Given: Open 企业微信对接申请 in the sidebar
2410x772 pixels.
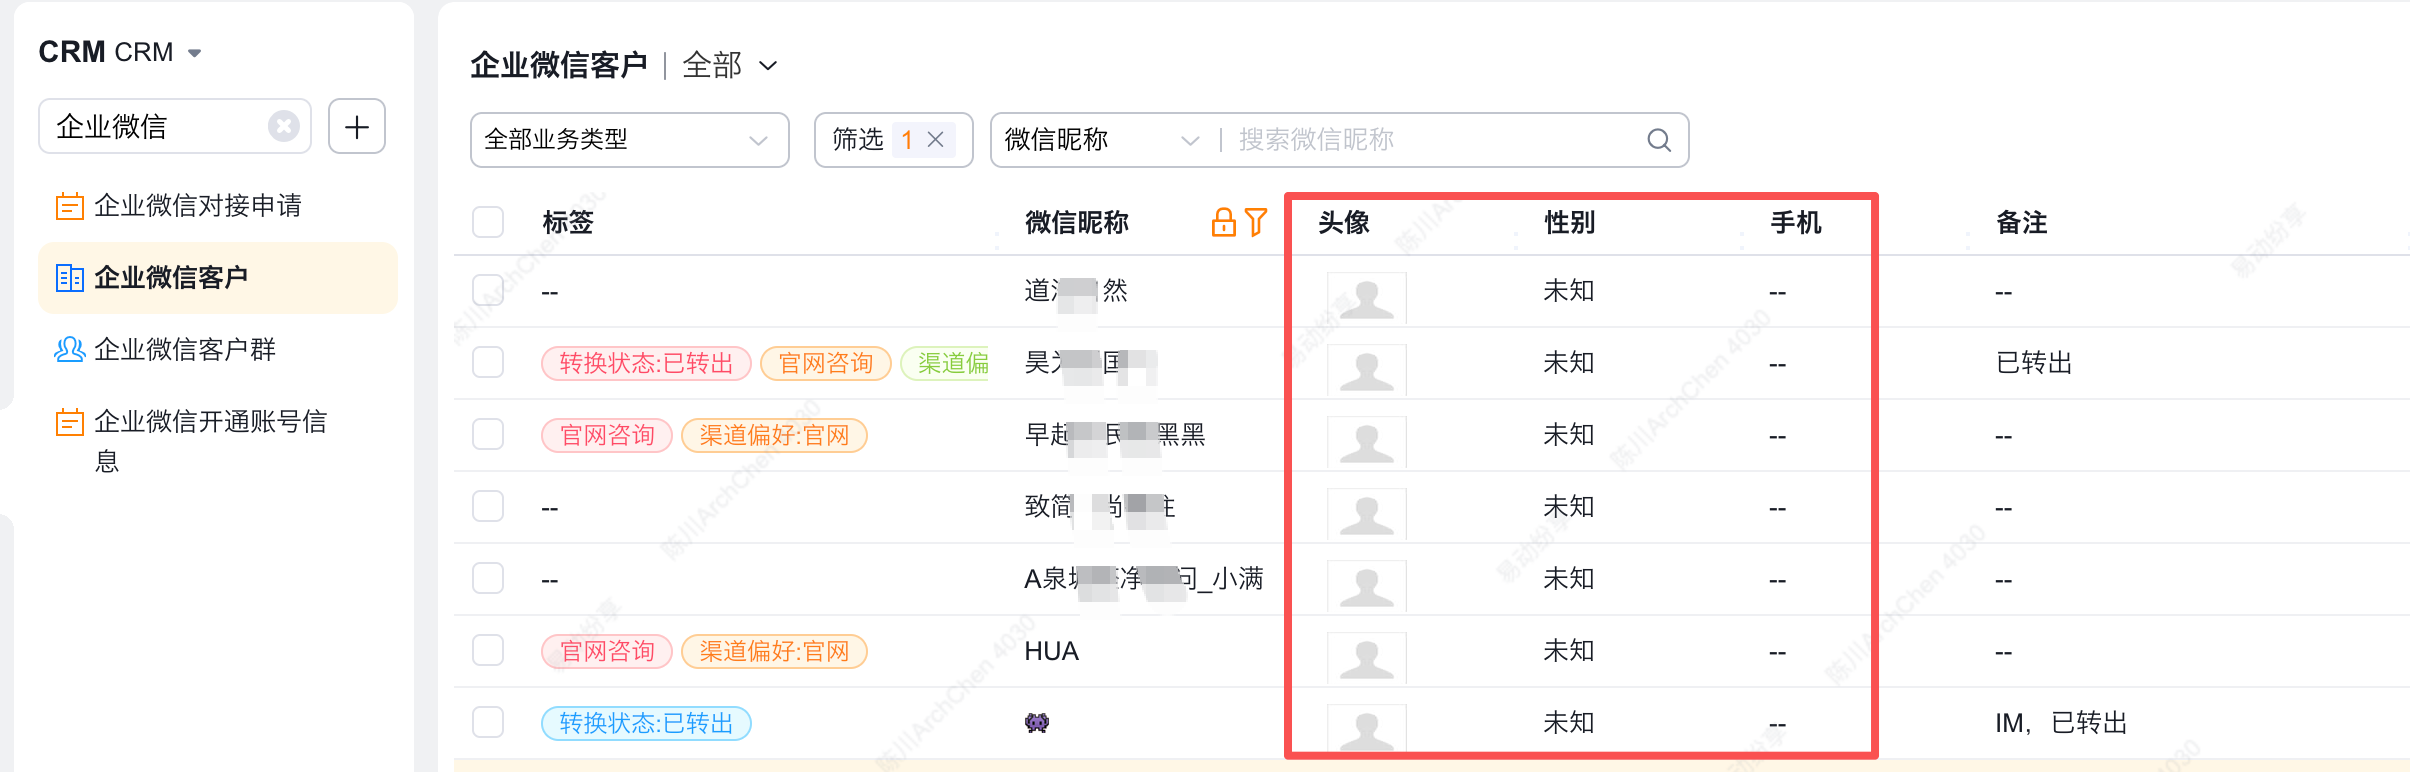Looking at the screenshot, I should tap(197, 206).
